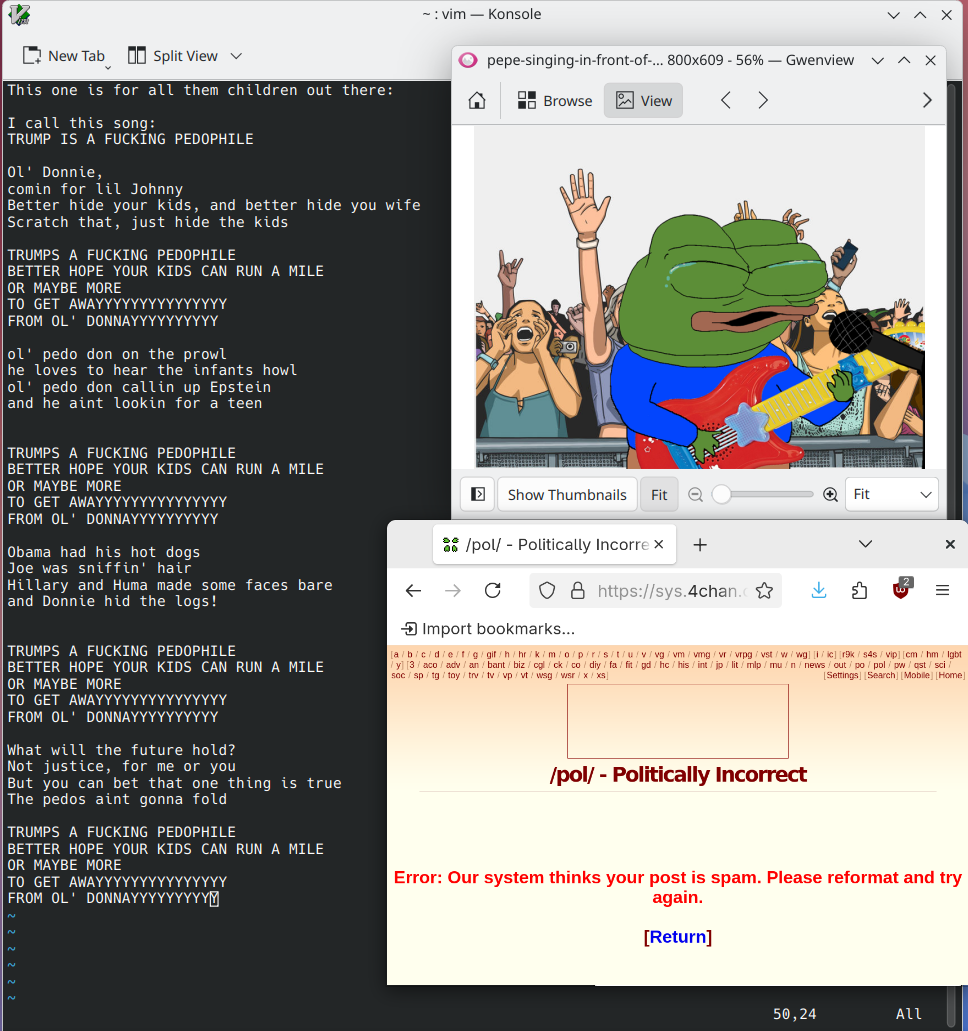
Task: Click the empty banner box above the board title
Action: [678, 721]
